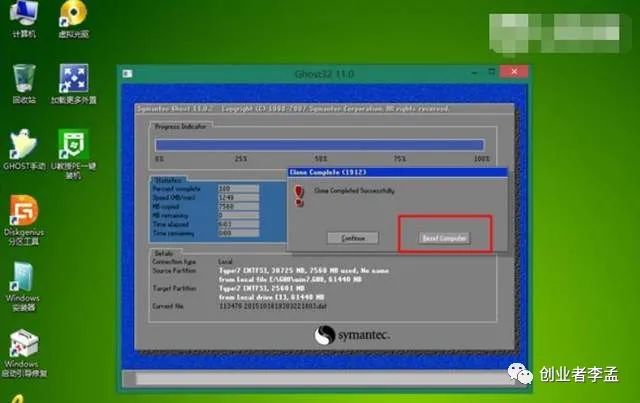Open the 虚拟光驱 virtual drive icon
This screenshot has height=403, width=640.
73,18
